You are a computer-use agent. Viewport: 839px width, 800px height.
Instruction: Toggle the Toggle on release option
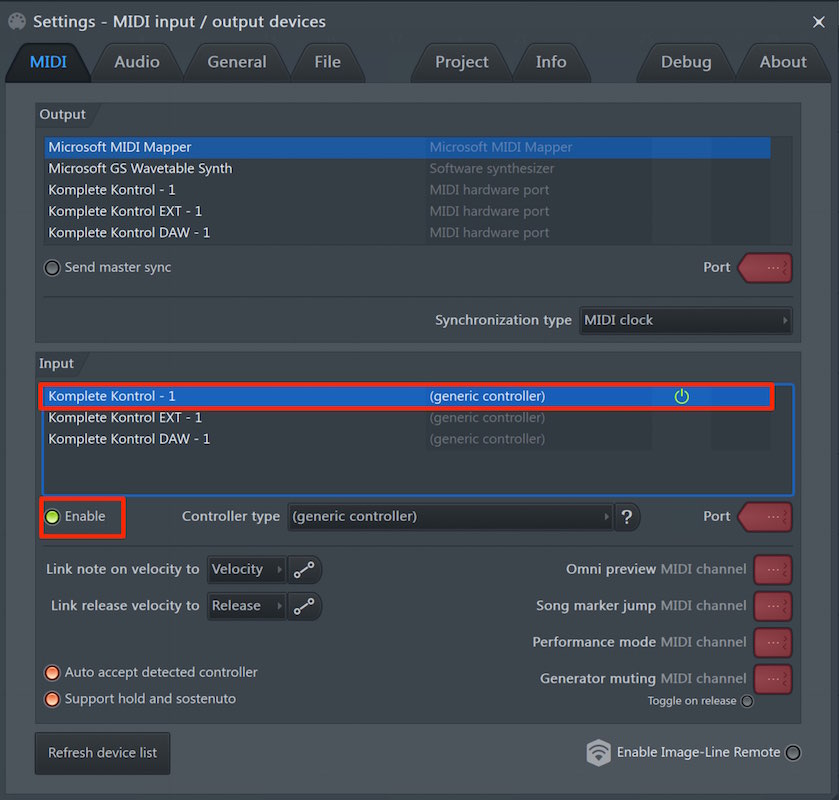coord(748,701)
